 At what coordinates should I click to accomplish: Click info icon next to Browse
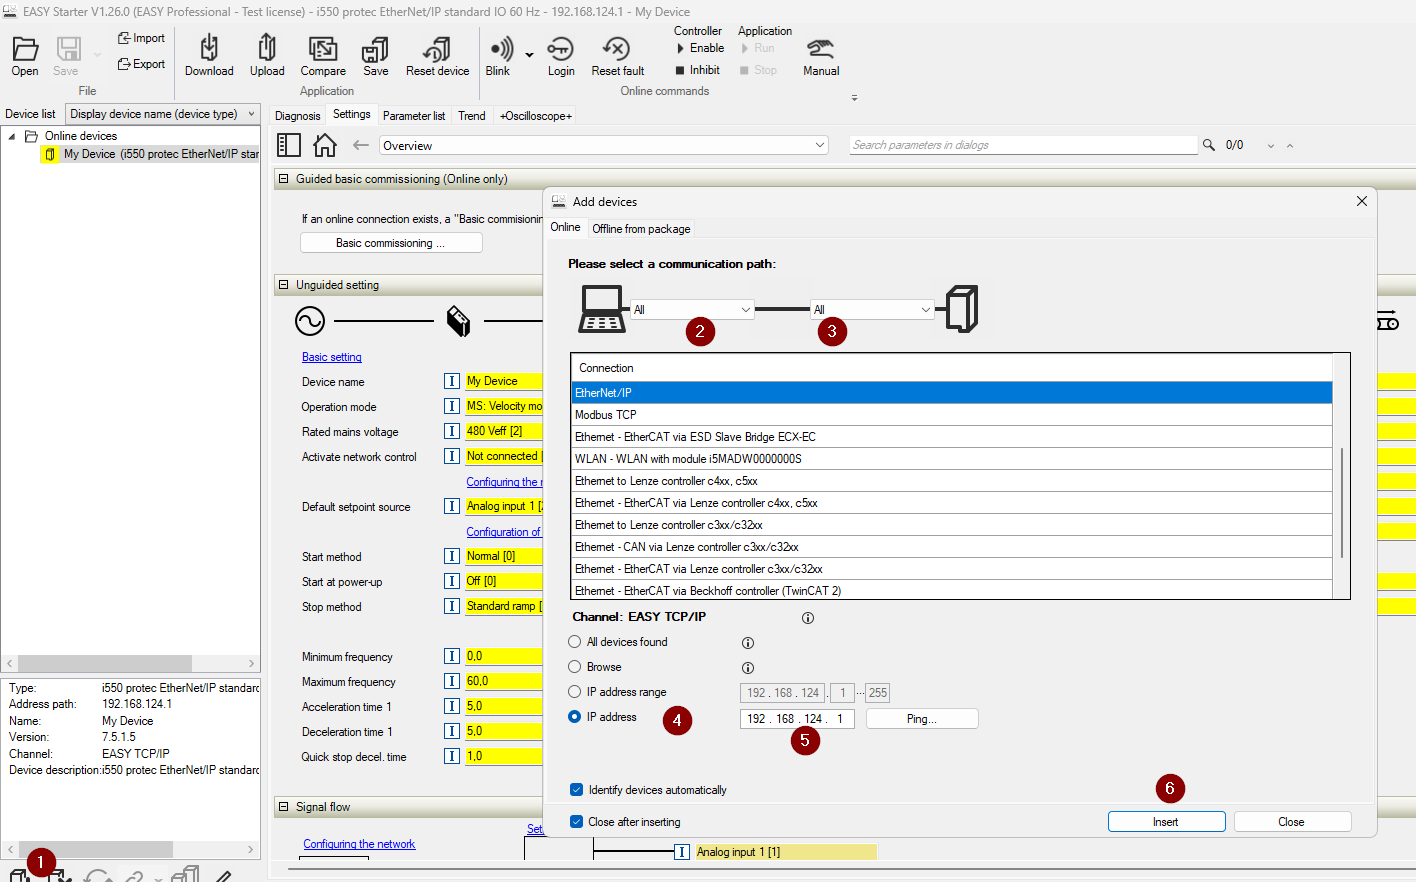point(748,668)
